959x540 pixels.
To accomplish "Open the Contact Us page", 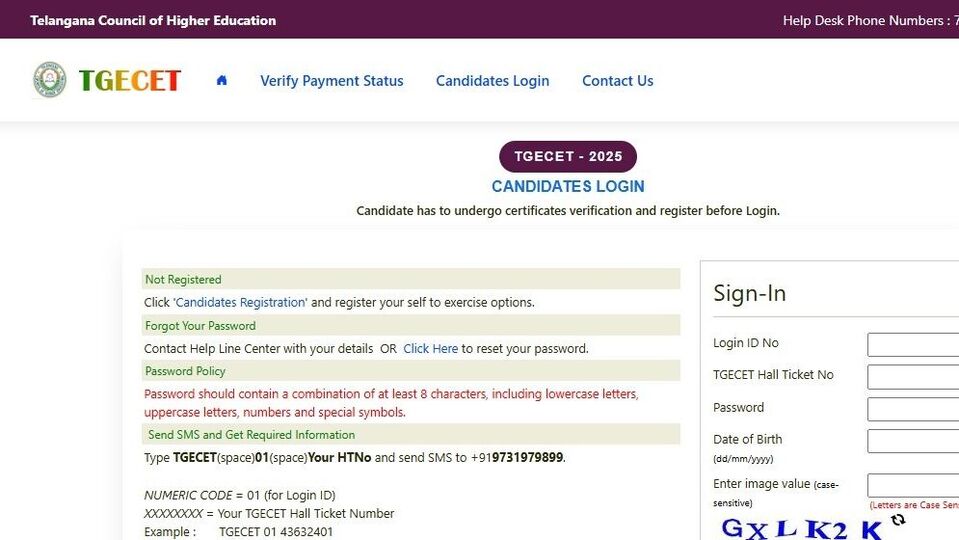I will click(618, 81).
